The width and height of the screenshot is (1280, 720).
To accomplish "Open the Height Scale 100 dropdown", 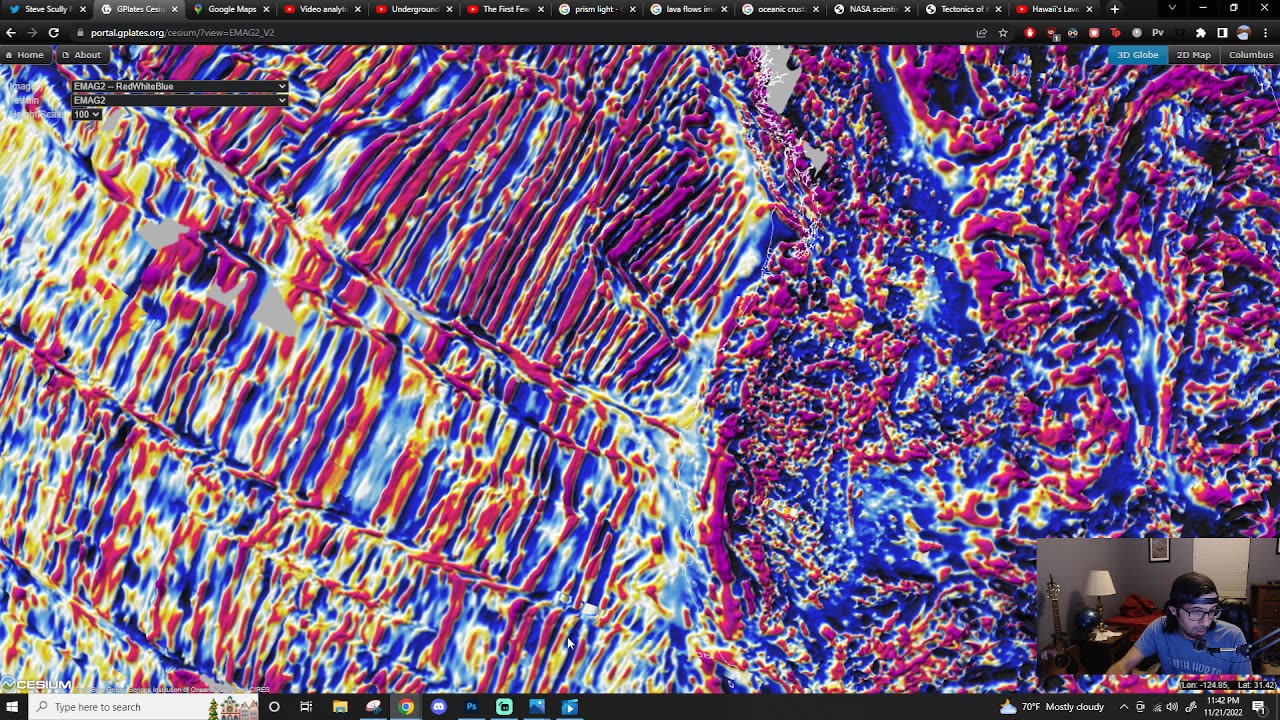I will (86, 114).
